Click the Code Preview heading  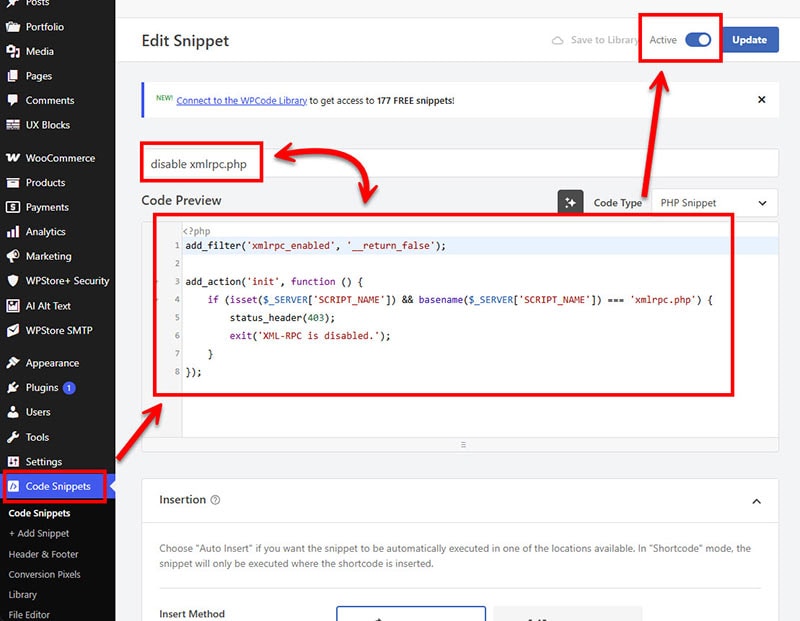[181, 200]
